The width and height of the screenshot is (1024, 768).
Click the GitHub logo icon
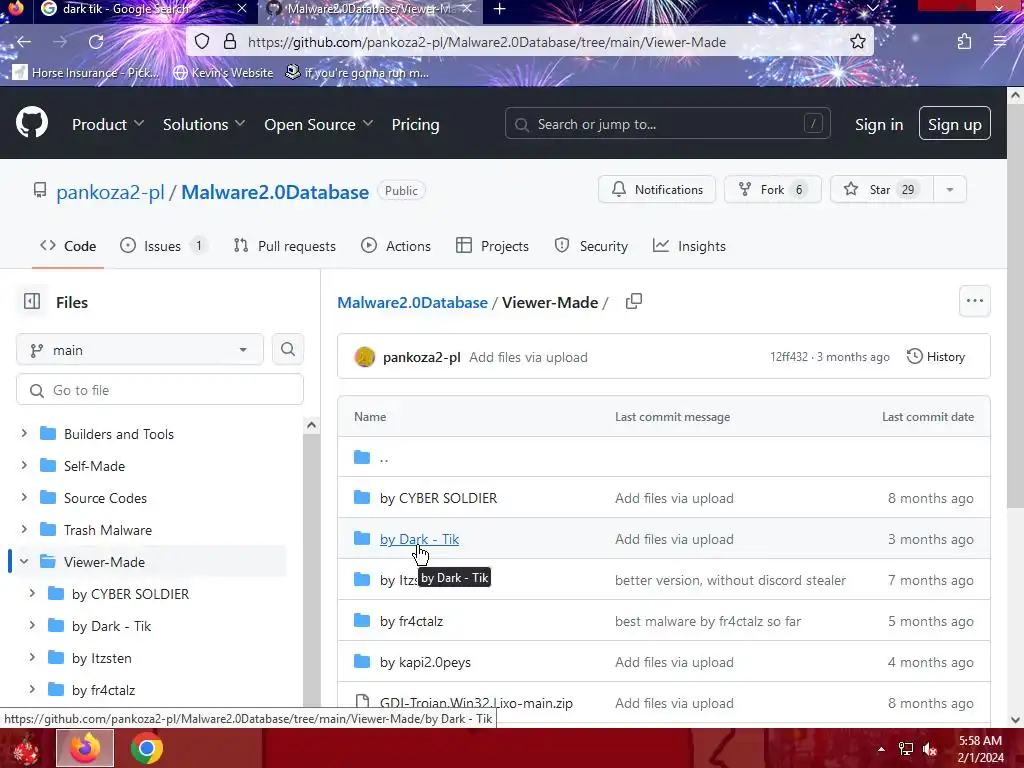(31, 122)
